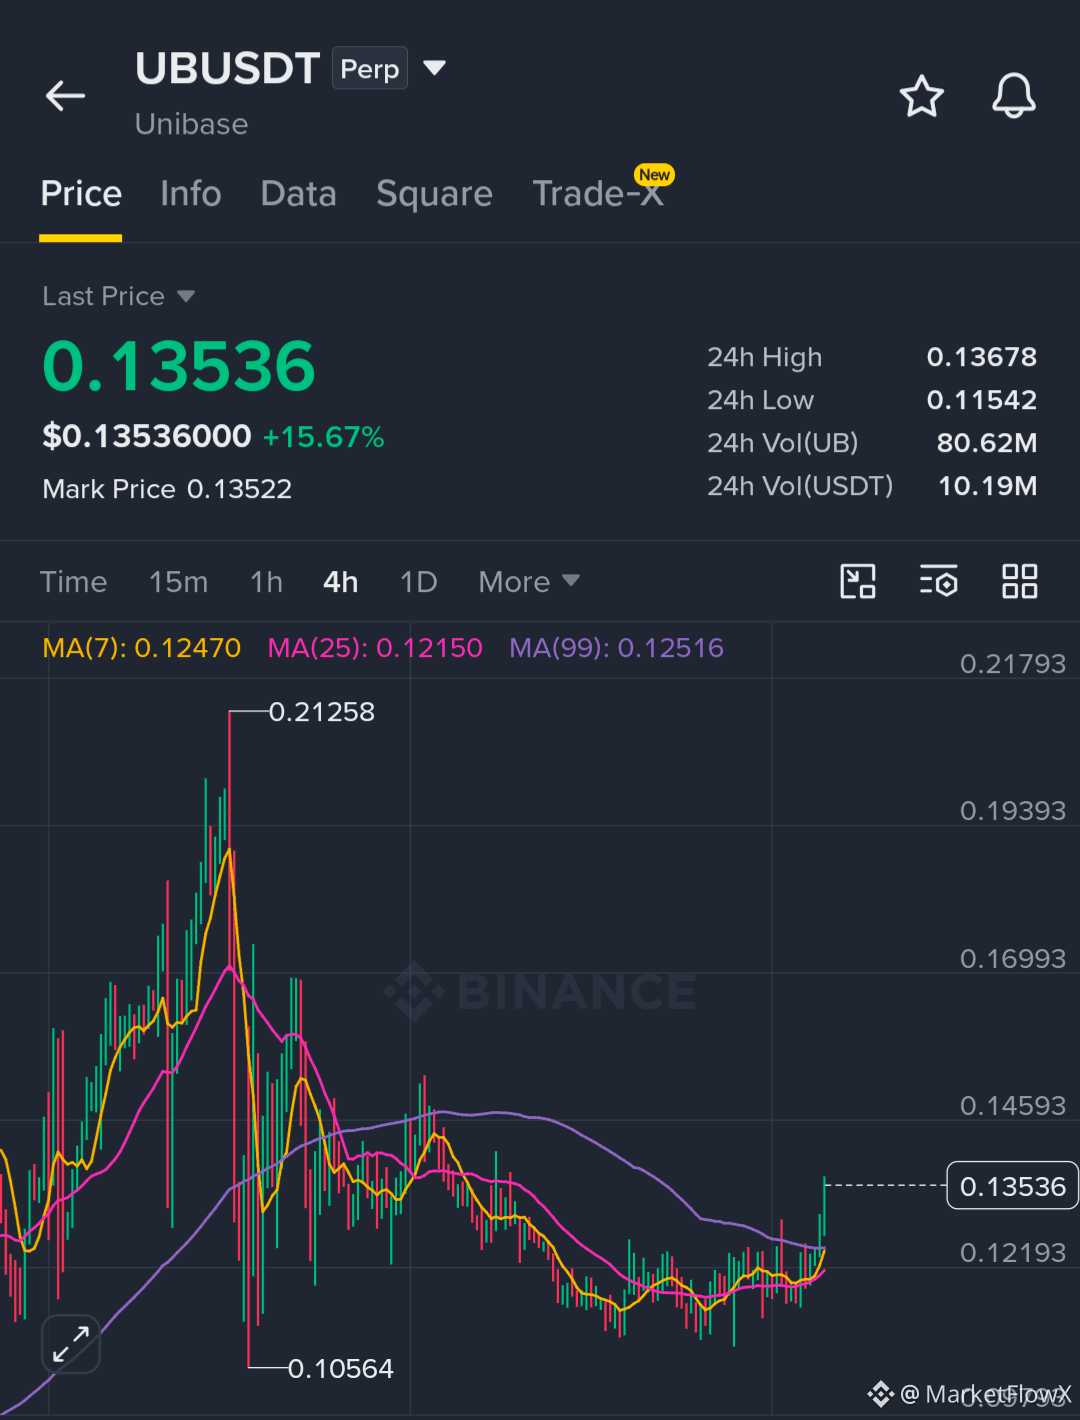Select the 1h chart interval
This screenshot has width=1080, height=1420.
[266, 582]
